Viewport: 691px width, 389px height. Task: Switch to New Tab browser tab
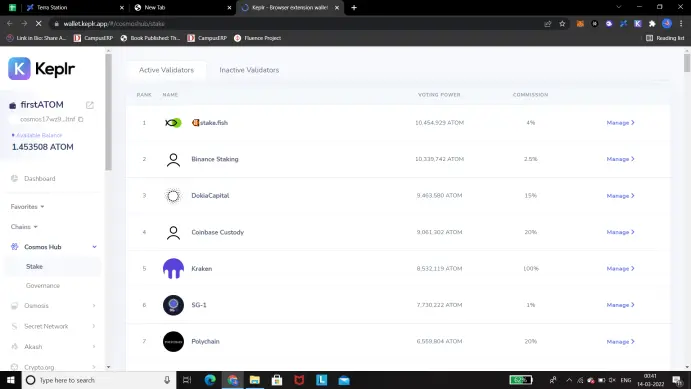click(x=181, y=7)
